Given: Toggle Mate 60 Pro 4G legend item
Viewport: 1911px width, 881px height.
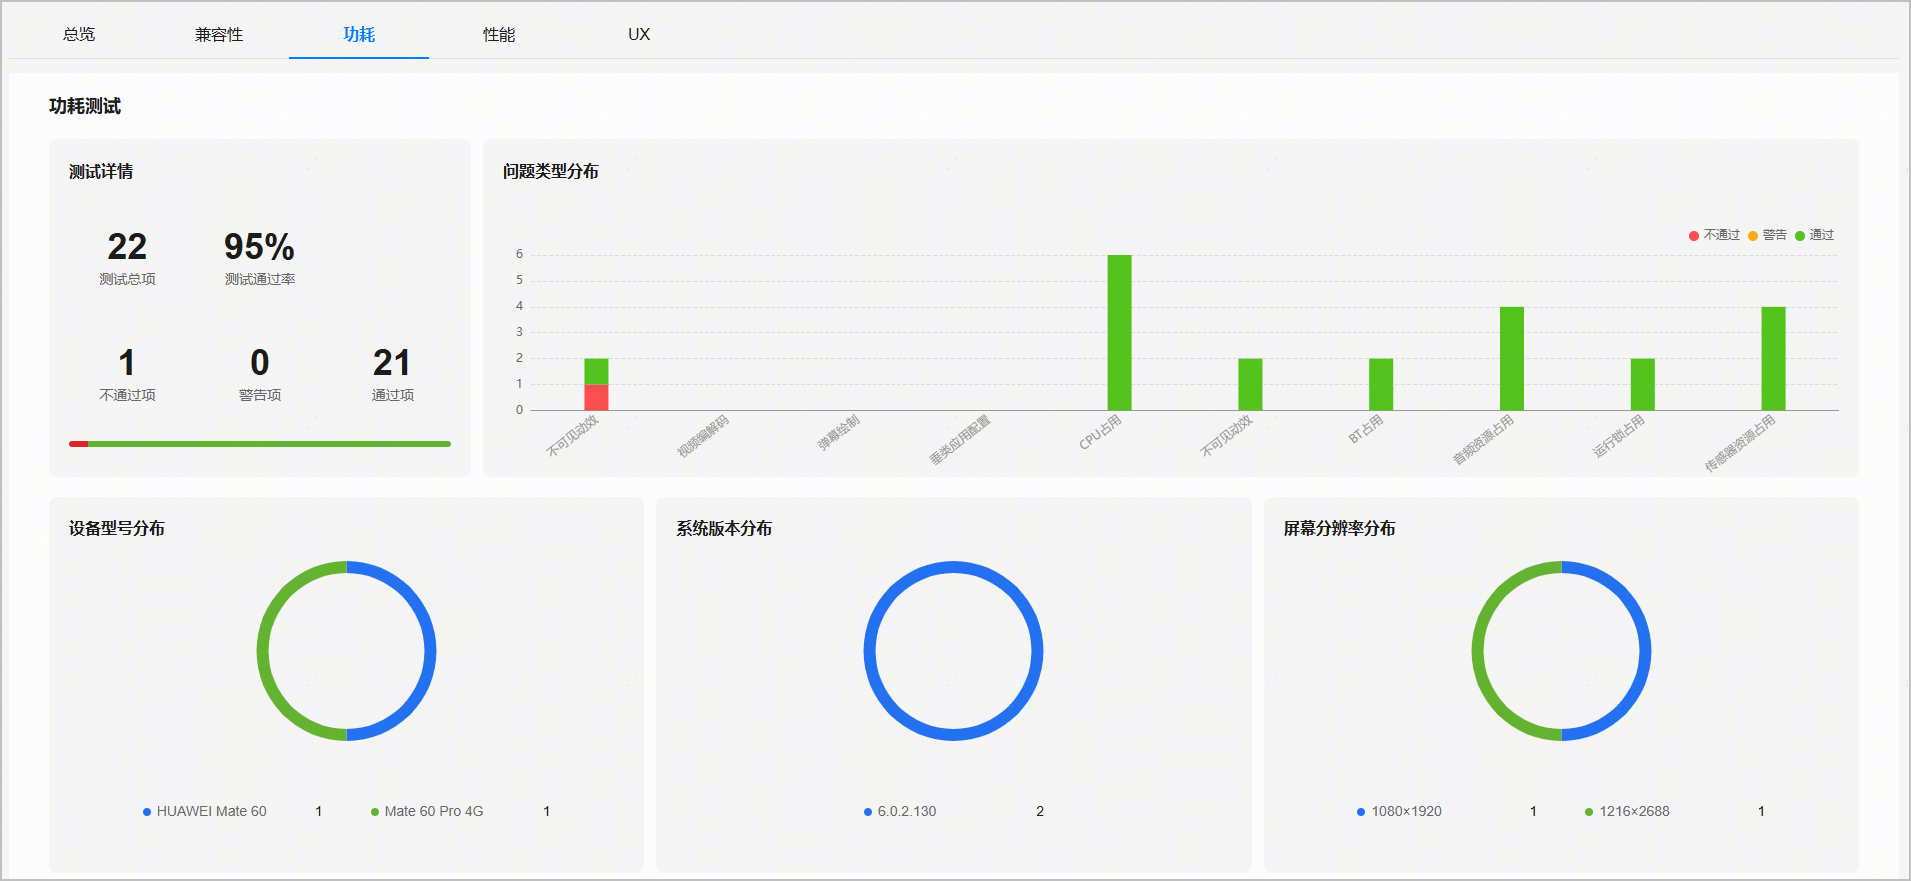Looking at the screenshot, I should point(427,811).
